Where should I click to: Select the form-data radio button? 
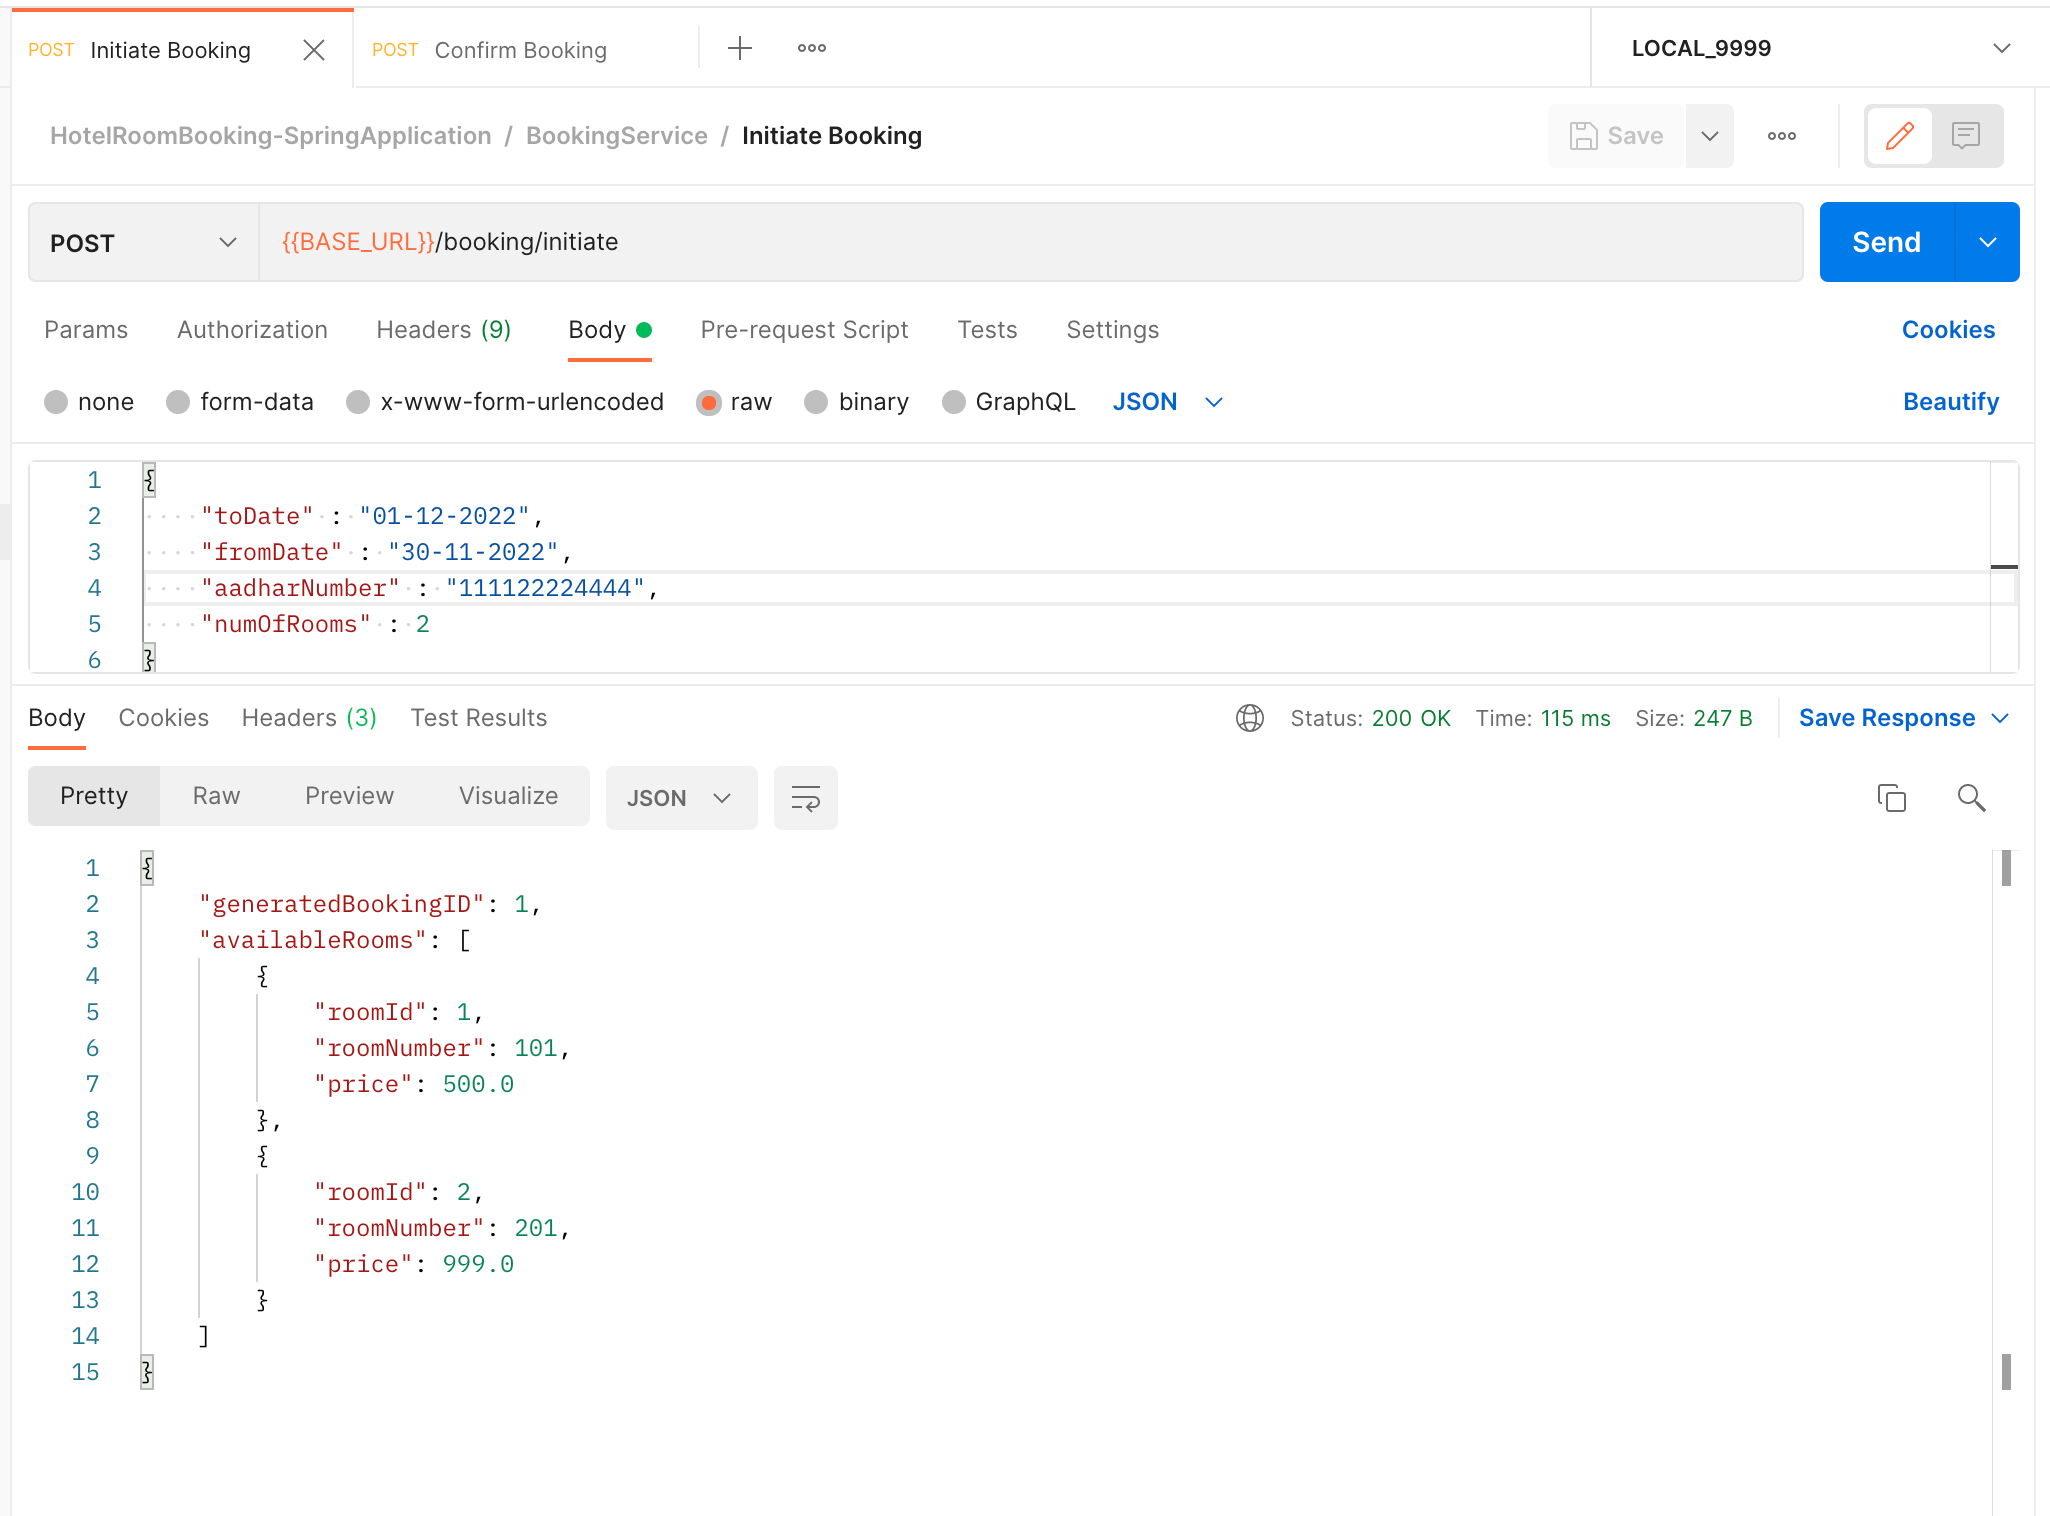pos(178,401)
